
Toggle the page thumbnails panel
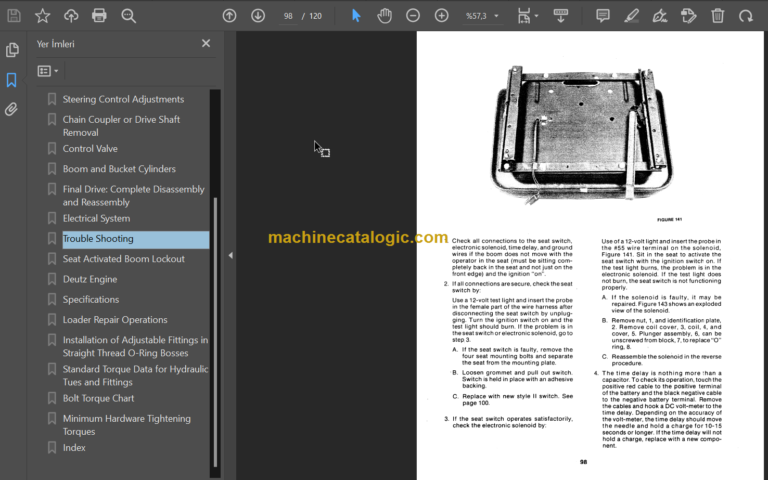point(12,50)
